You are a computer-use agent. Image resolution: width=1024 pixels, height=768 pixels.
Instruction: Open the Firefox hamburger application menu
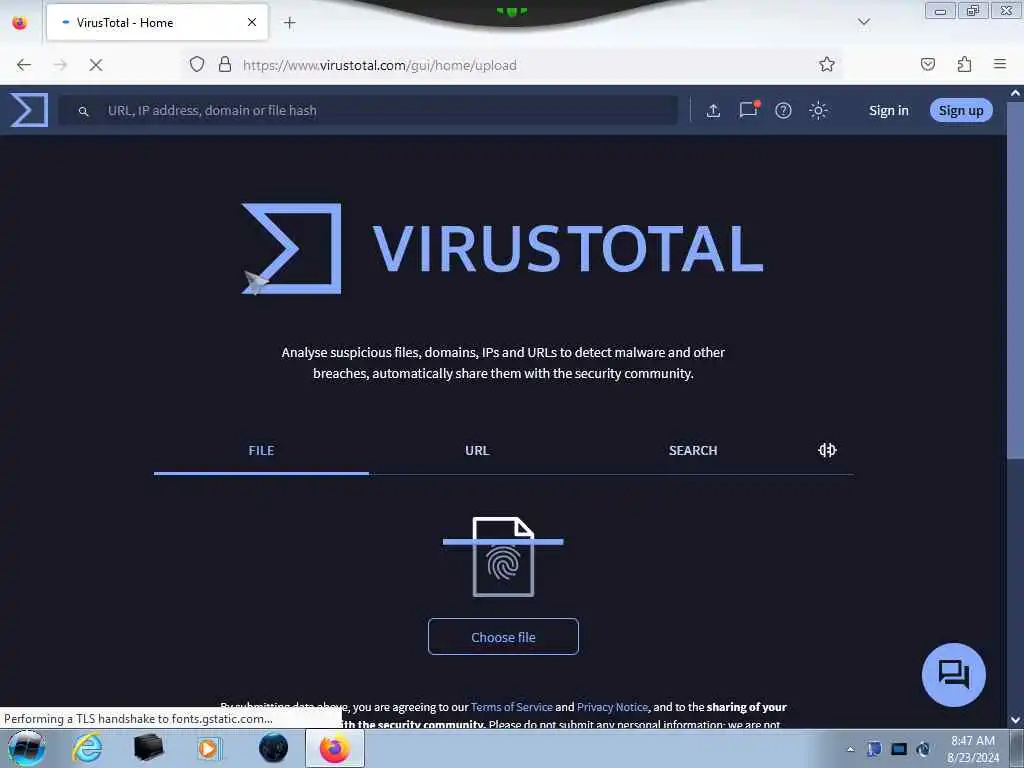(1000, 64)
